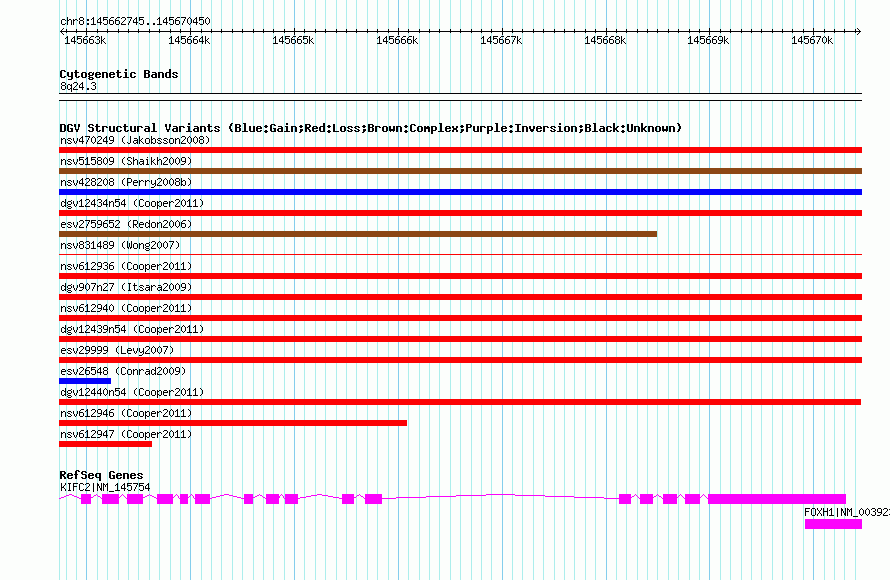The width and height of the screenshot is (890, 580).
Task: Select the magenta FOXH1 gene block
Action: (833, 524)
